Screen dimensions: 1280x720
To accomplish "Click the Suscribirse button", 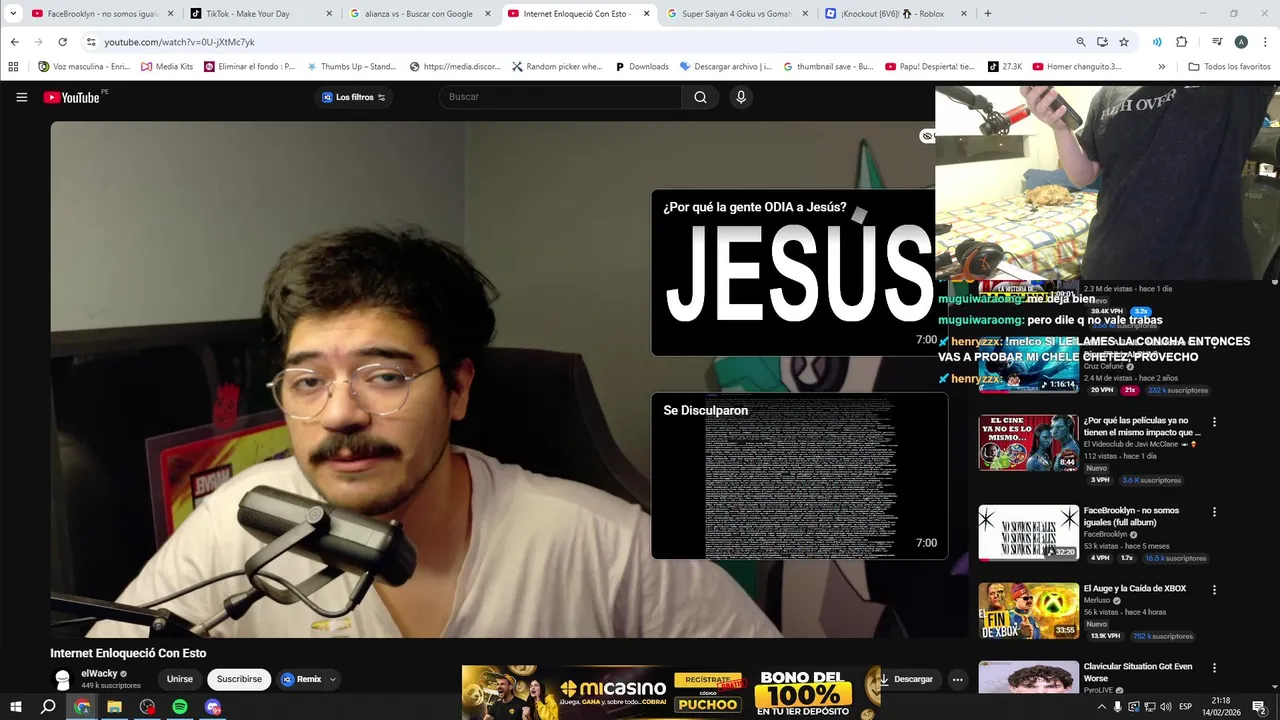I will click(x=239, y=679).
